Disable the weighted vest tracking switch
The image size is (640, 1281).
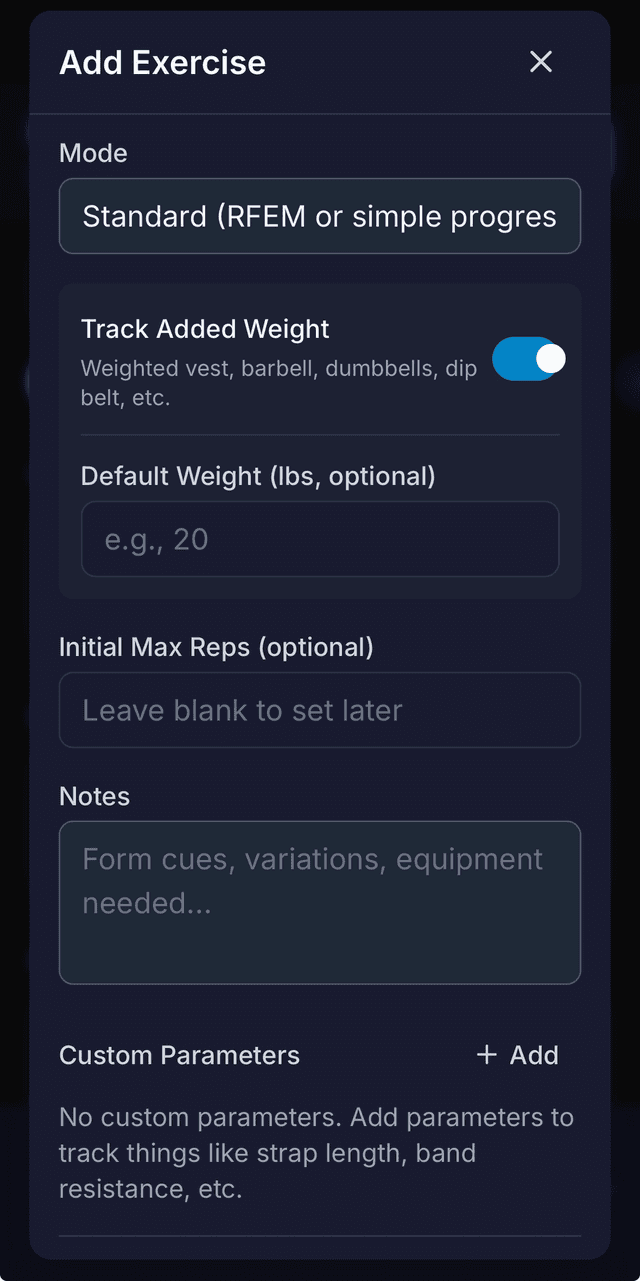(x=529, y=358)
